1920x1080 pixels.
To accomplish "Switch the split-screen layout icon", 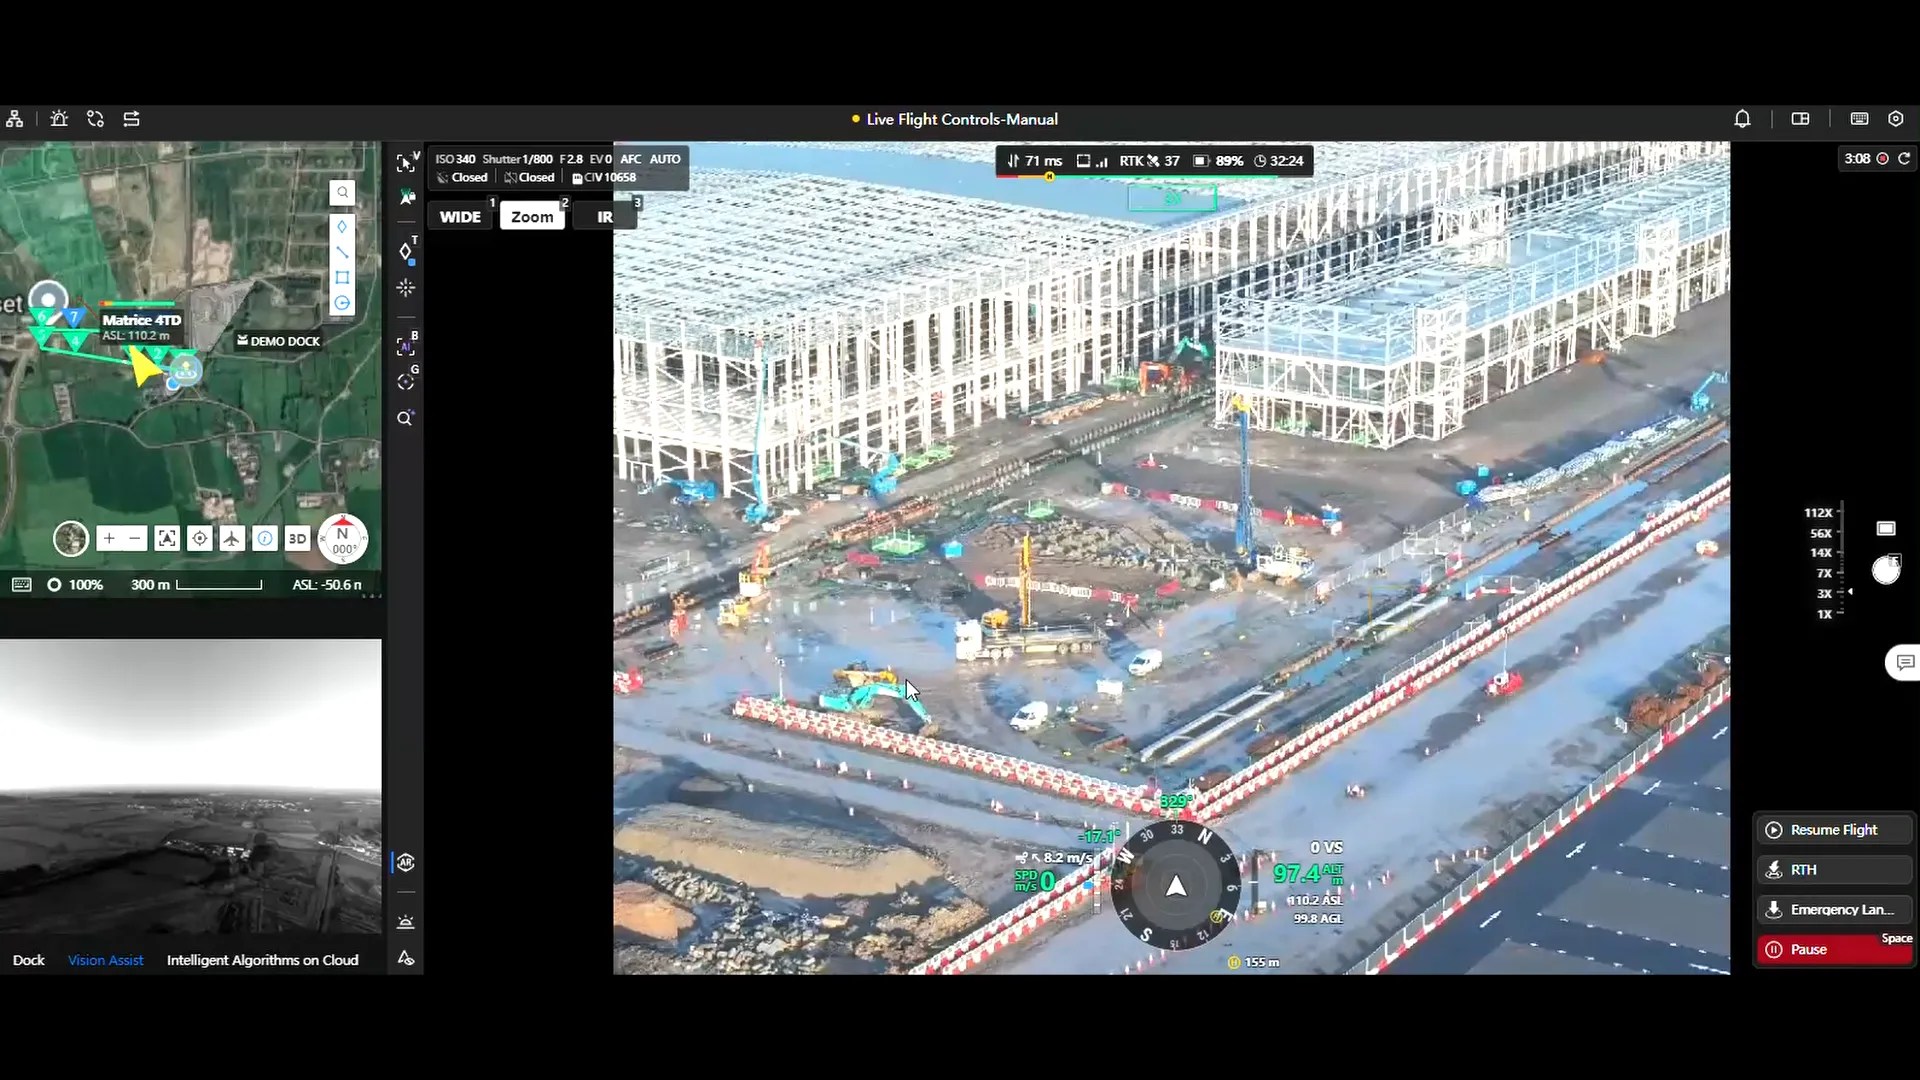I will pyautogui.click(x=1800, y=119).
